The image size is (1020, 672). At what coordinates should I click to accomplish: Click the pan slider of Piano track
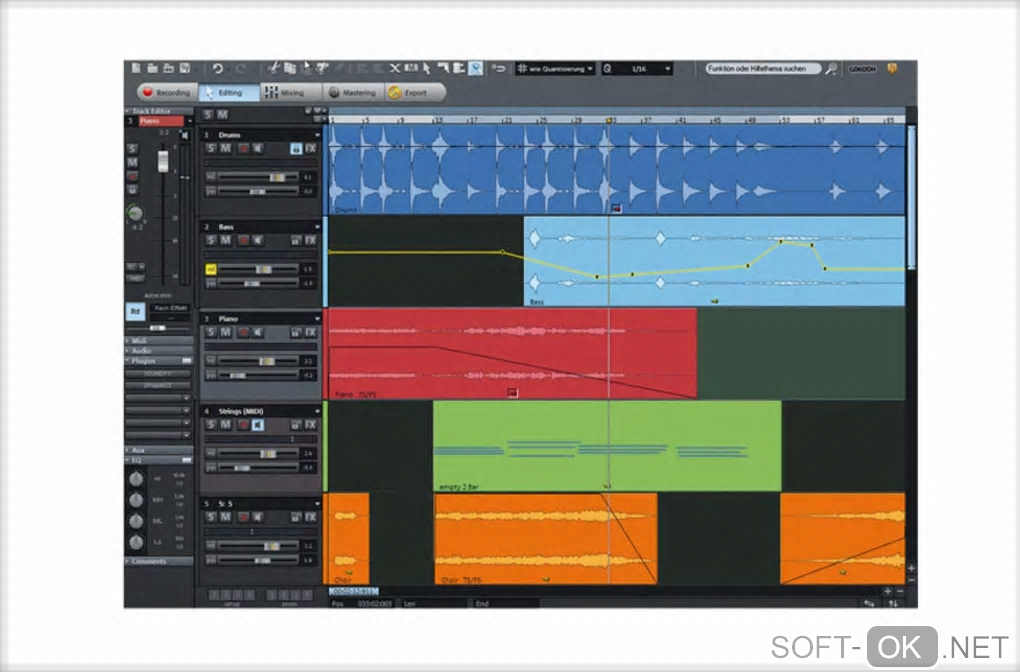click(258, 375)
